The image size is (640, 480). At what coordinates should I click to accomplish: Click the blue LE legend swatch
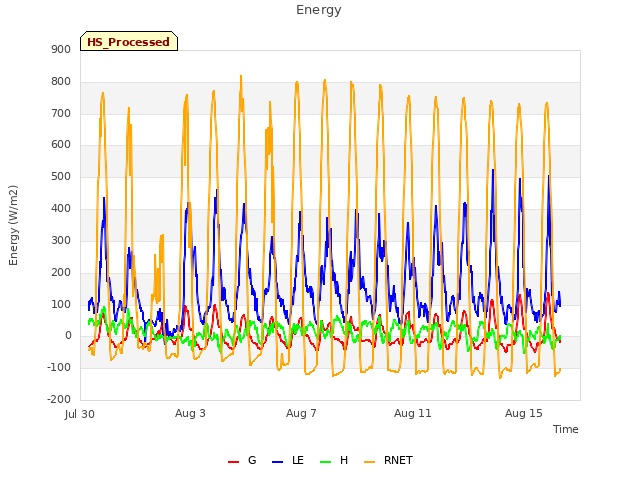pos(277,462)
